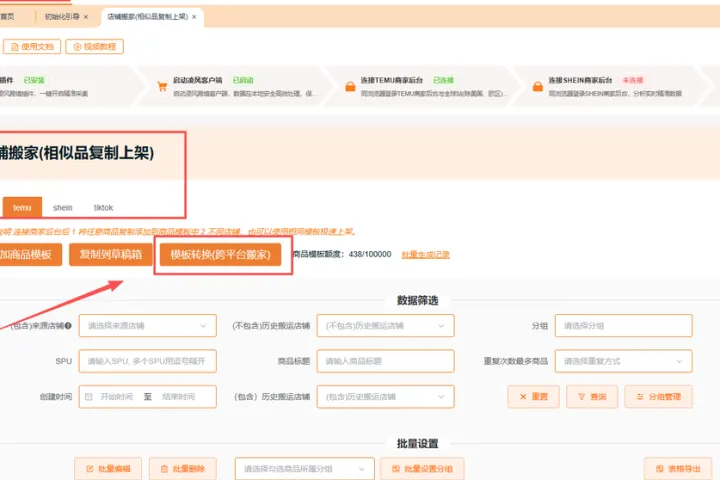Image resolution: width=720 pixels, height=480 pixels.
Task: Click the 商品模板额度 438/100000 text
Action: [x=342, y=254]
